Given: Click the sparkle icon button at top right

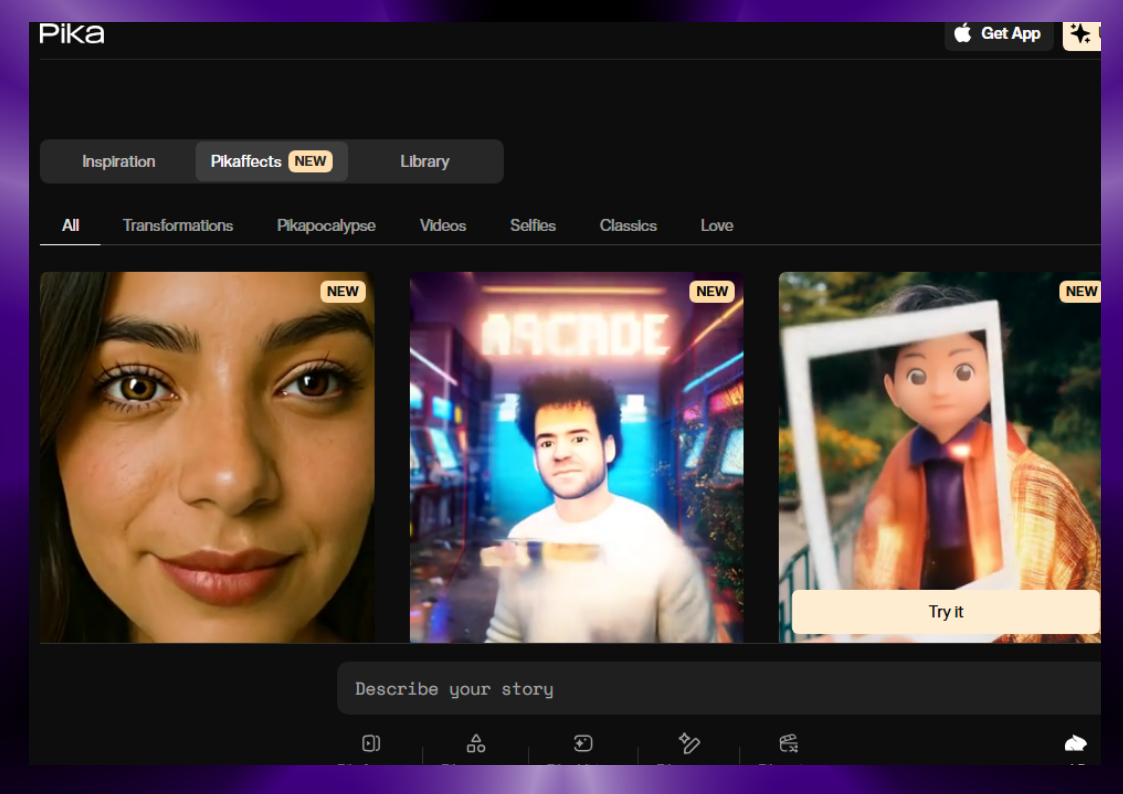Looking at the screenshot, I should click(1081, 34).
